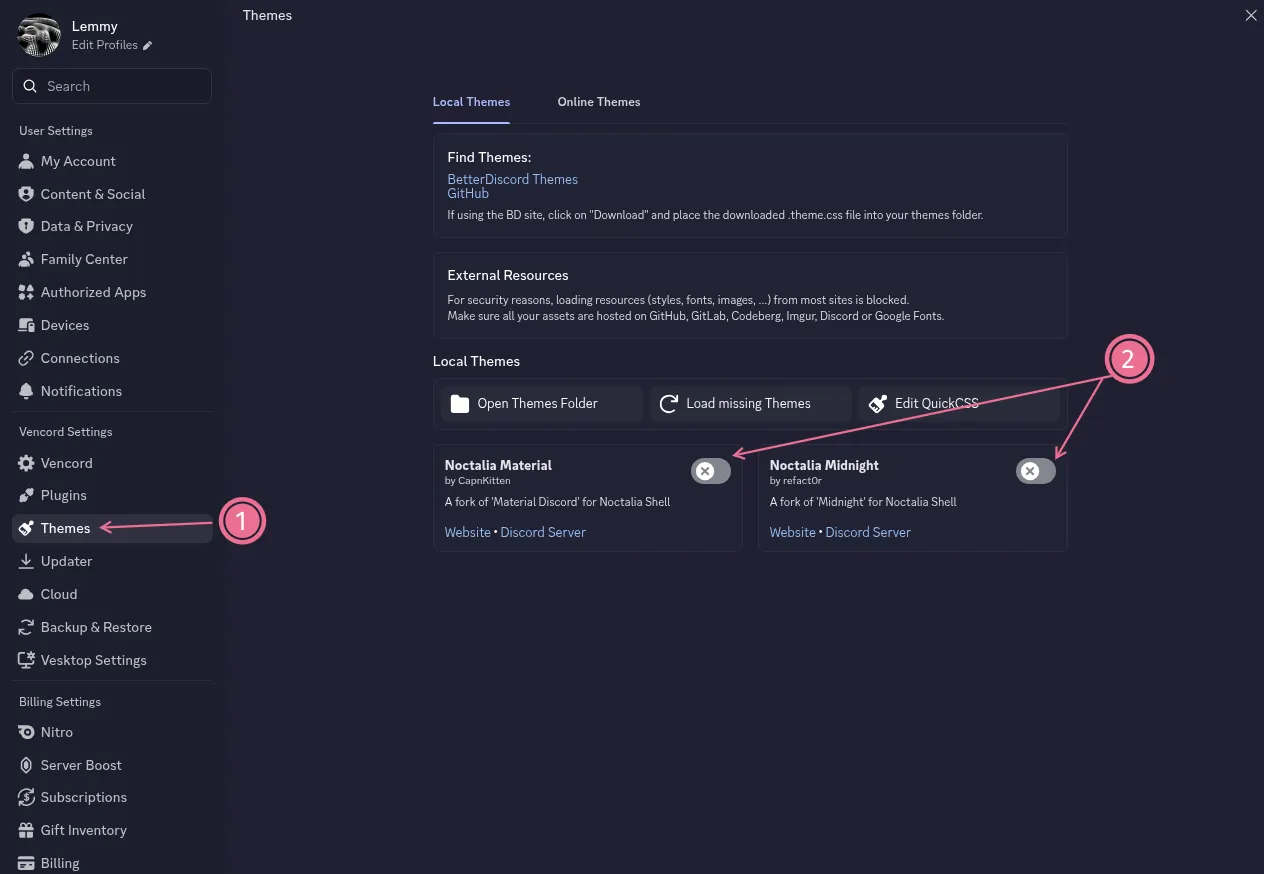Viewport: 1264px width, 874px height.
Task: Click the Updater download icon
Action: click(x=27, y=561)
